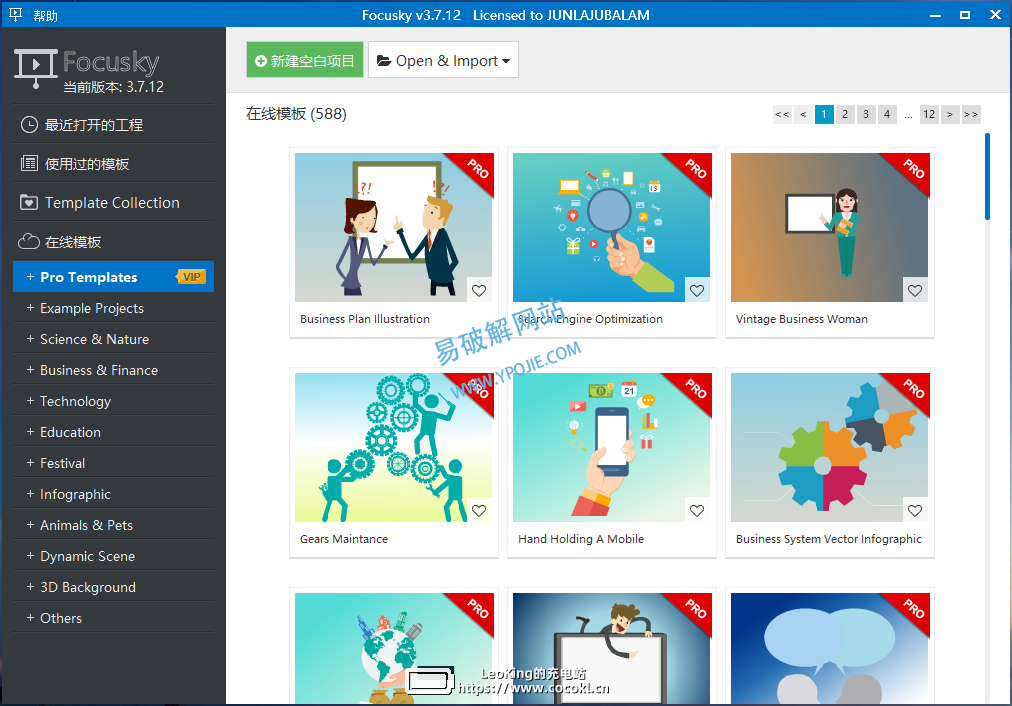Click the heart folder icon for Template Collection

click(29, 203)
